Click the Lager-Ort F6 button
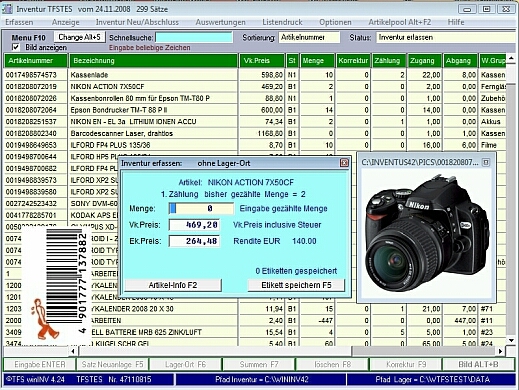This screenshot has width=519, height=390. tap(186, 364)
